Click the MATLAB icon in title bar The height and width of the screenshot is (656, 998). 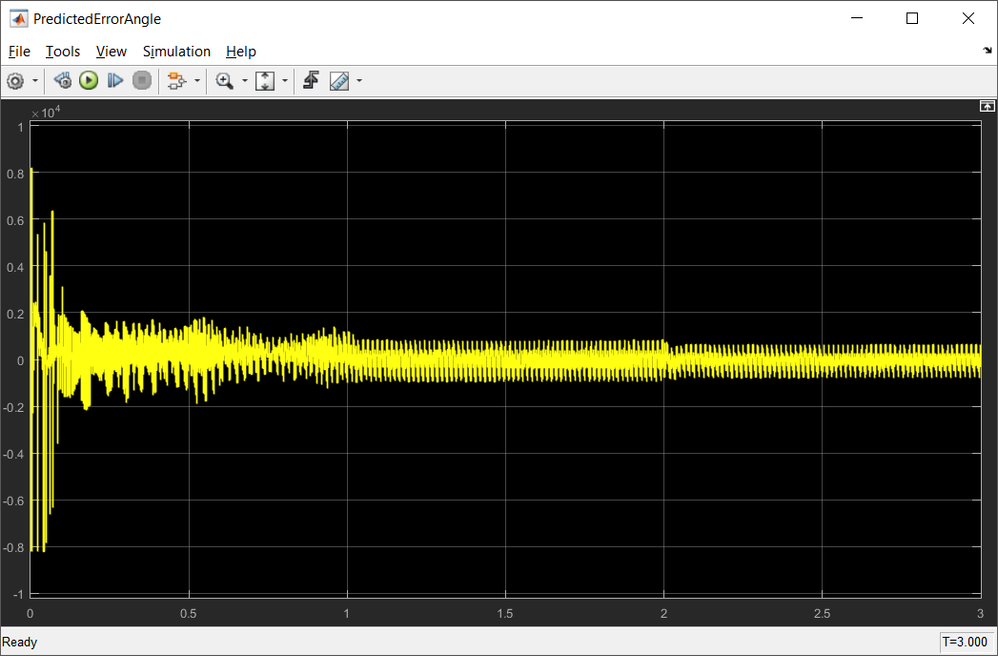pos(18,18)
